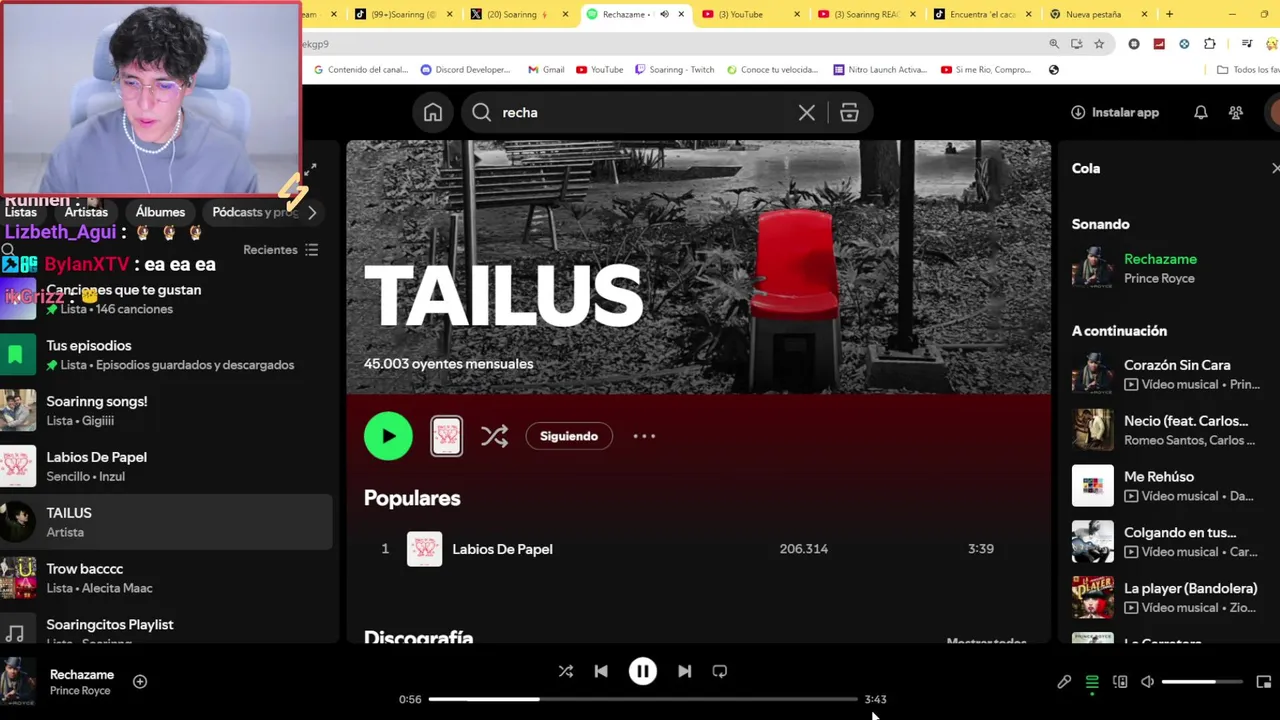The image size is (1280, 720).
Task: Click the Labios De Papel cover next to play button
Action: coord(446,436)
